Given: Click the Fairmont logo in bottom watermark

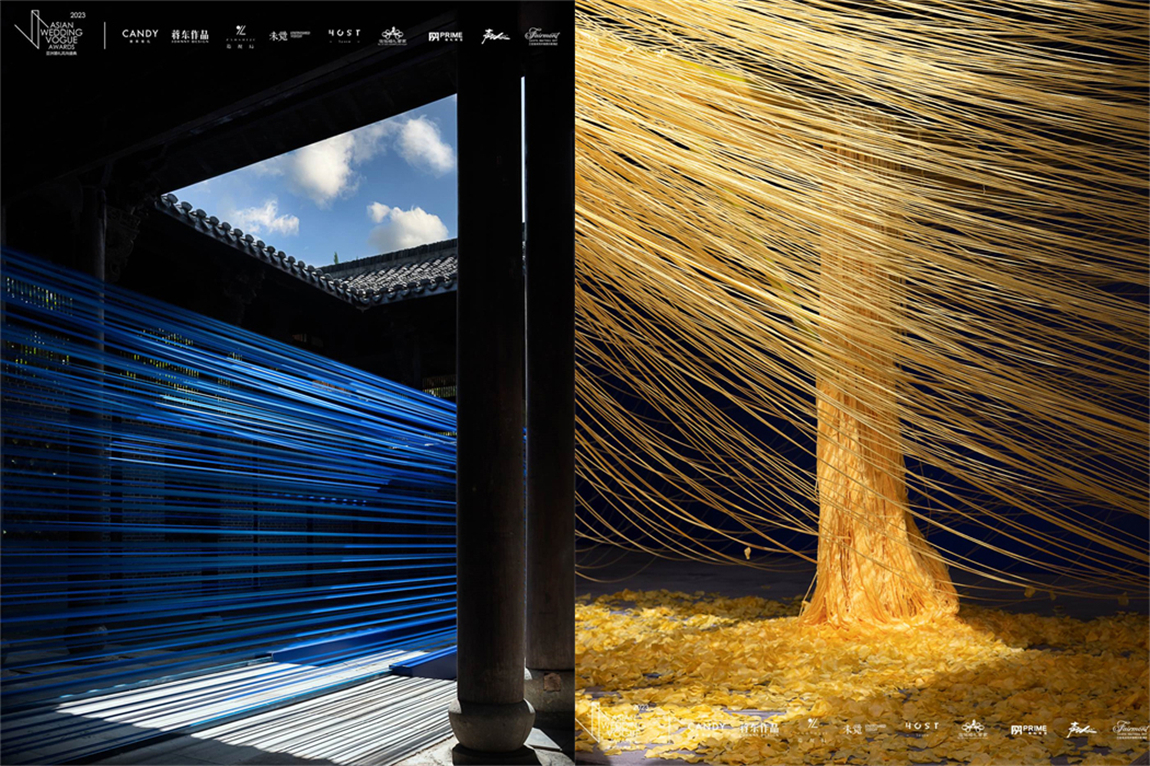Looking at the screenshot, I should tap(1131, 729).
